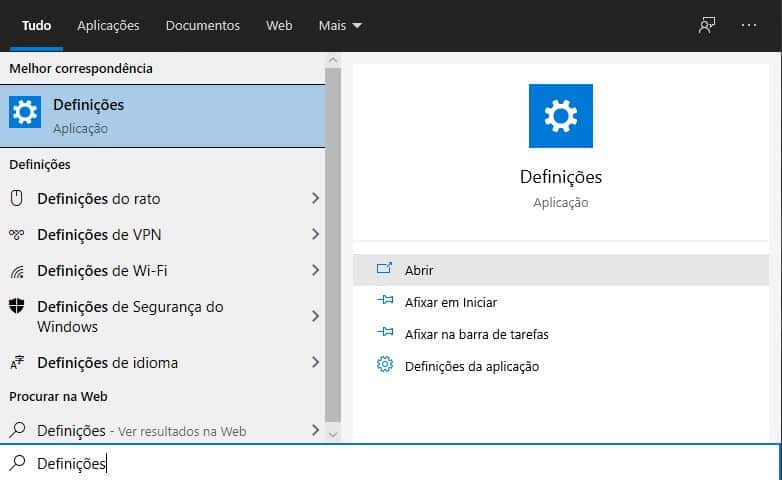Expand Definições de Segurança do Windows chevron
The width and height of the screenshot is (782, 480).
[x=315, y=316]
